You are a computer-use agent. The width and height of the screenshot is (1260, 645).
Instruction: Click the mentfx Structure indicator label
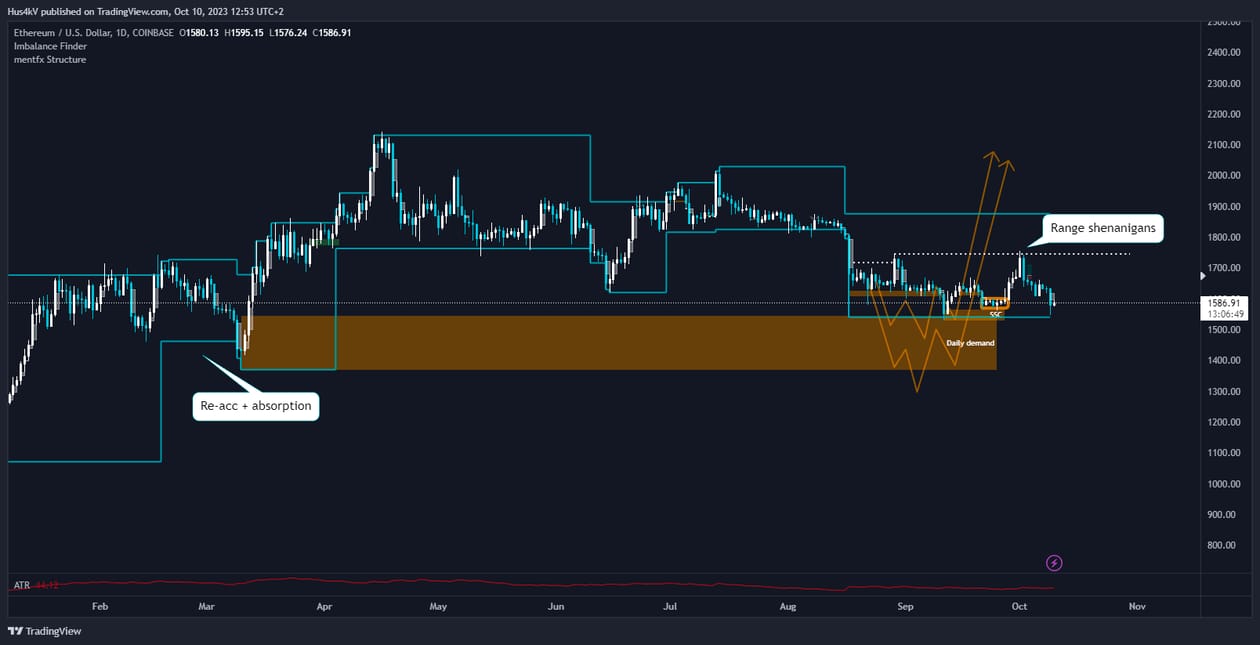click(50, 59)
